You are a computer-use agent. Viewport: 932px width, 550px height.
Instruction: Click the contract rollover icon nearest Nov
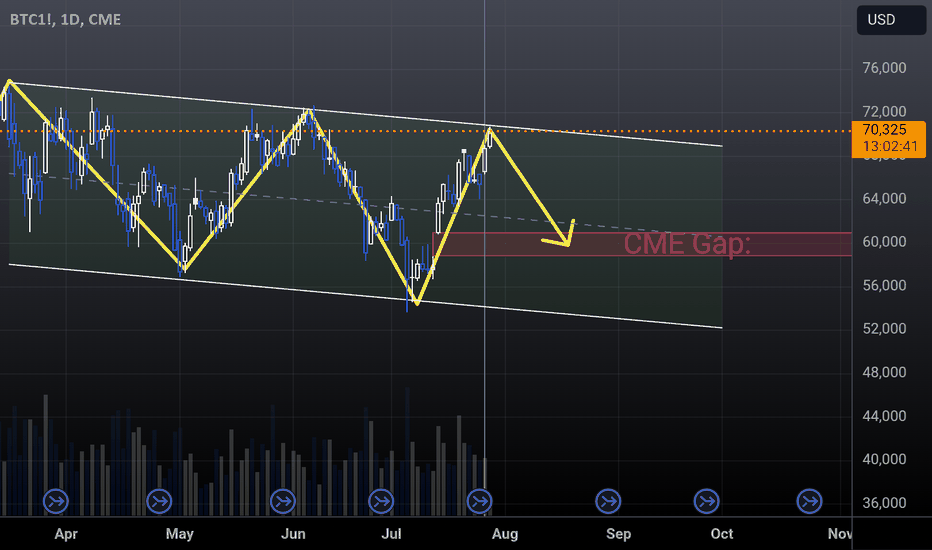pyautogui.click(x=810, y=502)
